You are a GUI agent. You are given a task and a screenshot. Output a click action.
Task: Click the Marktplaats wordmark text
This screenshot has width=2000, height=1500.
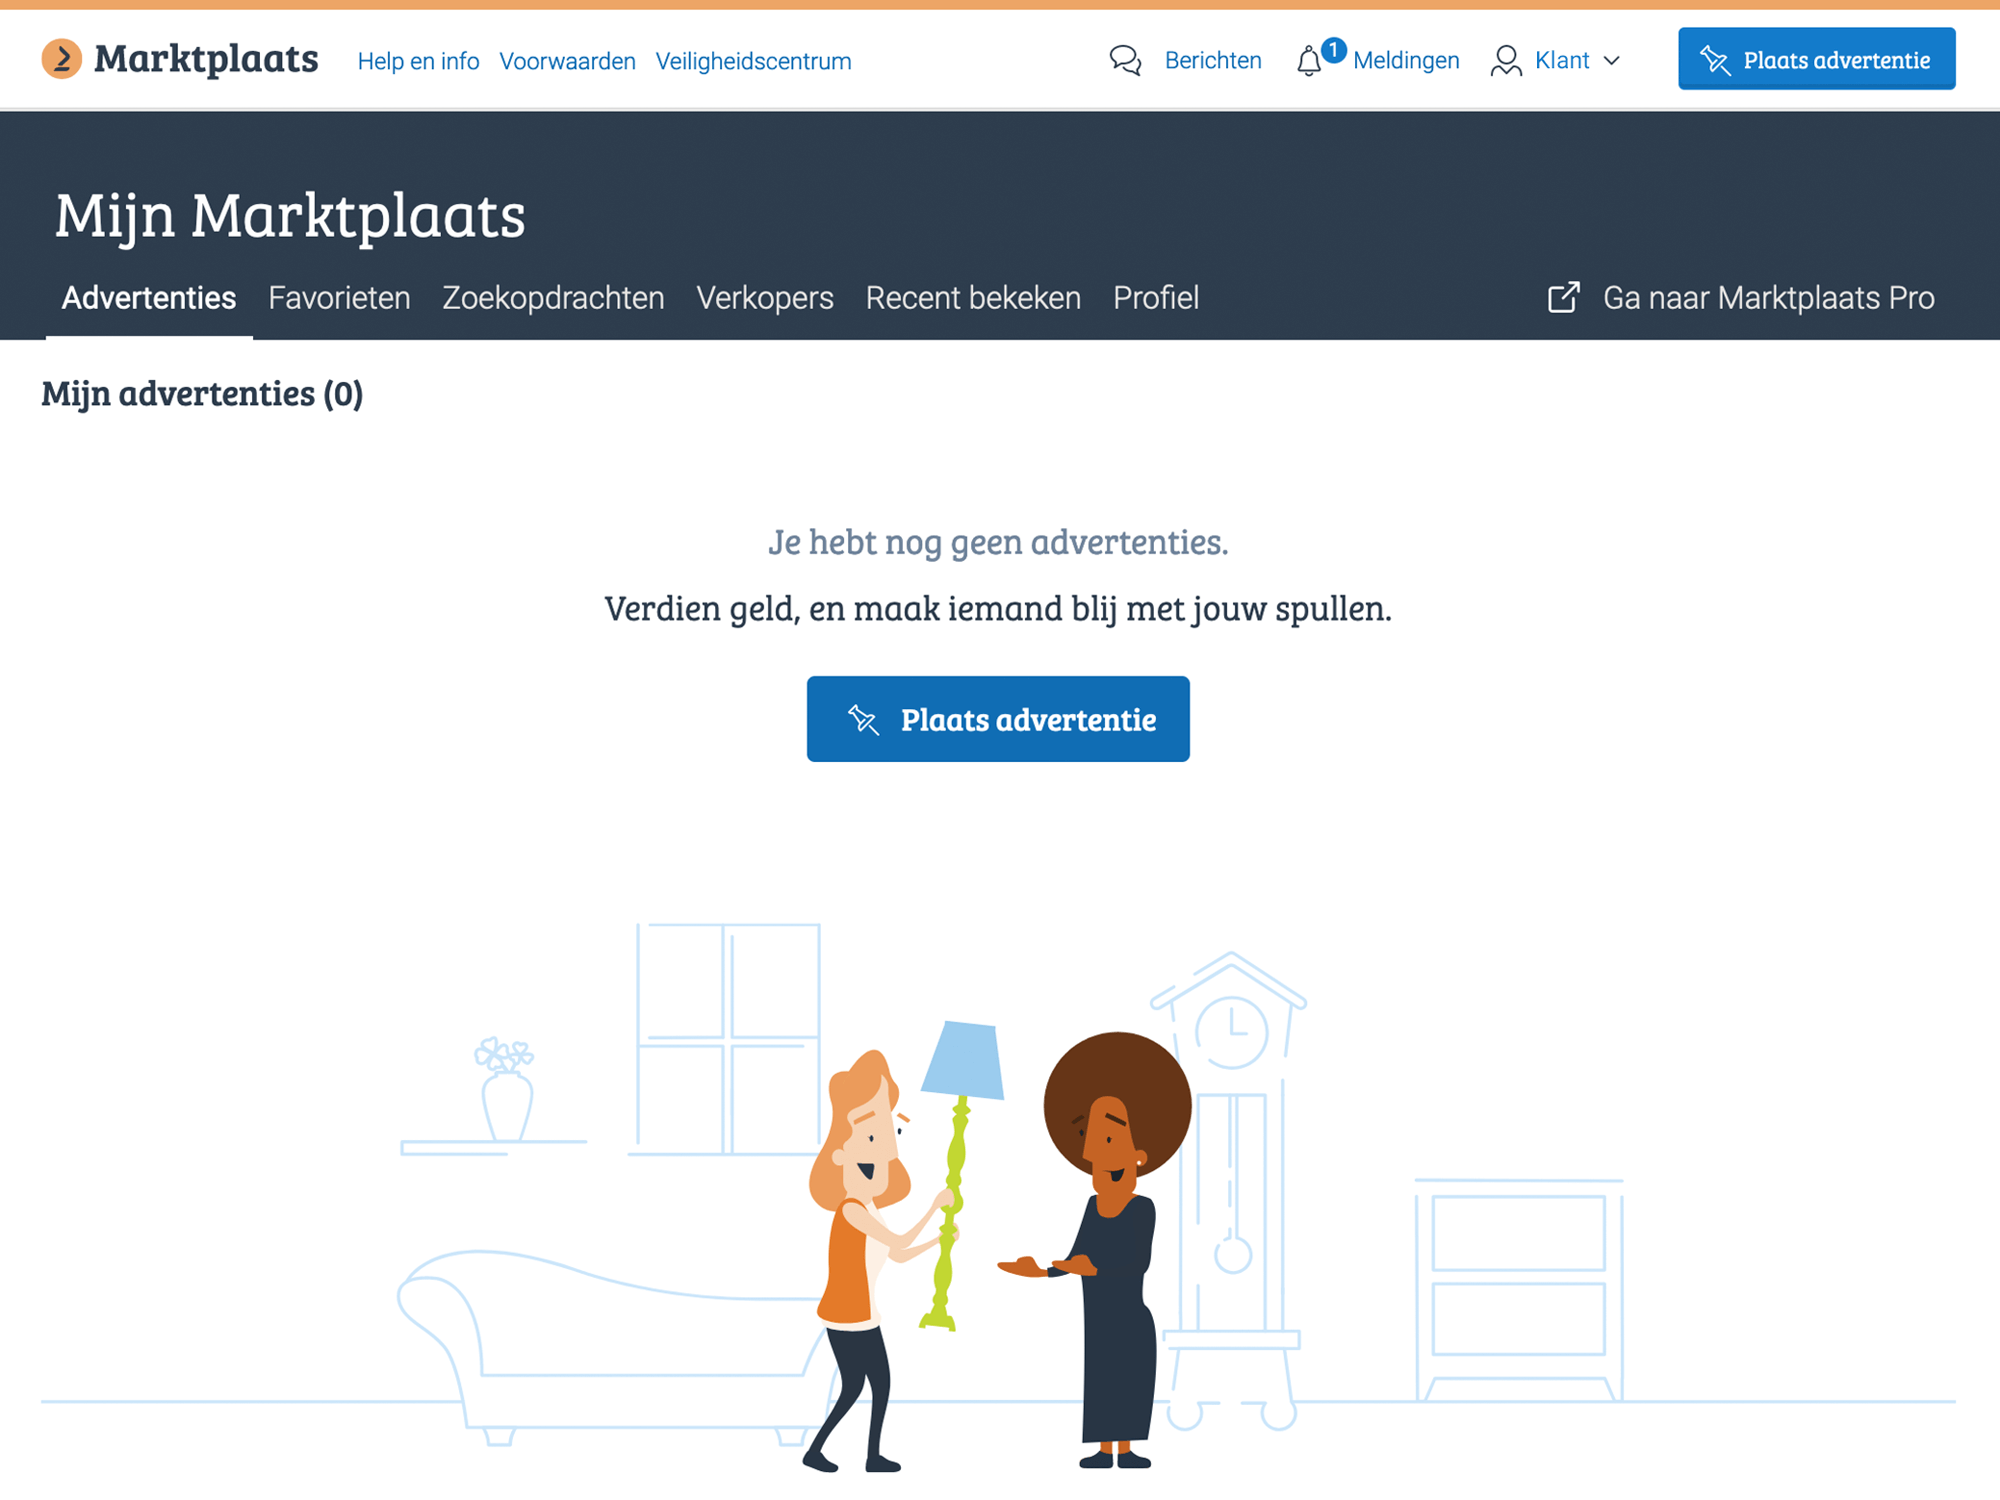click(x=206, y=59)
